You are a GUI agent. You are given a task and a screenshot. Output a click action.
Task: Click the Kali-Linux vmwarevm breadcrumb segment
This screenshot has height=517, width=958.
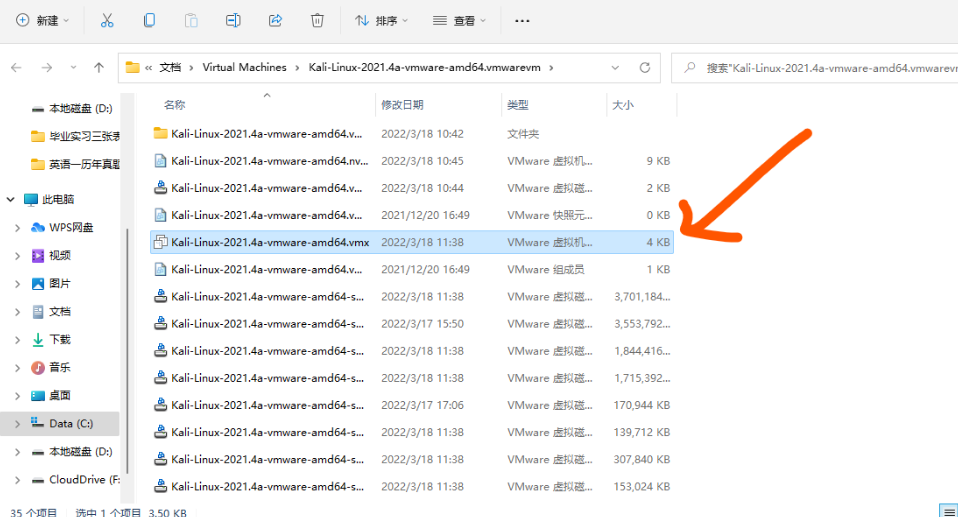click(x=424, y=67)
